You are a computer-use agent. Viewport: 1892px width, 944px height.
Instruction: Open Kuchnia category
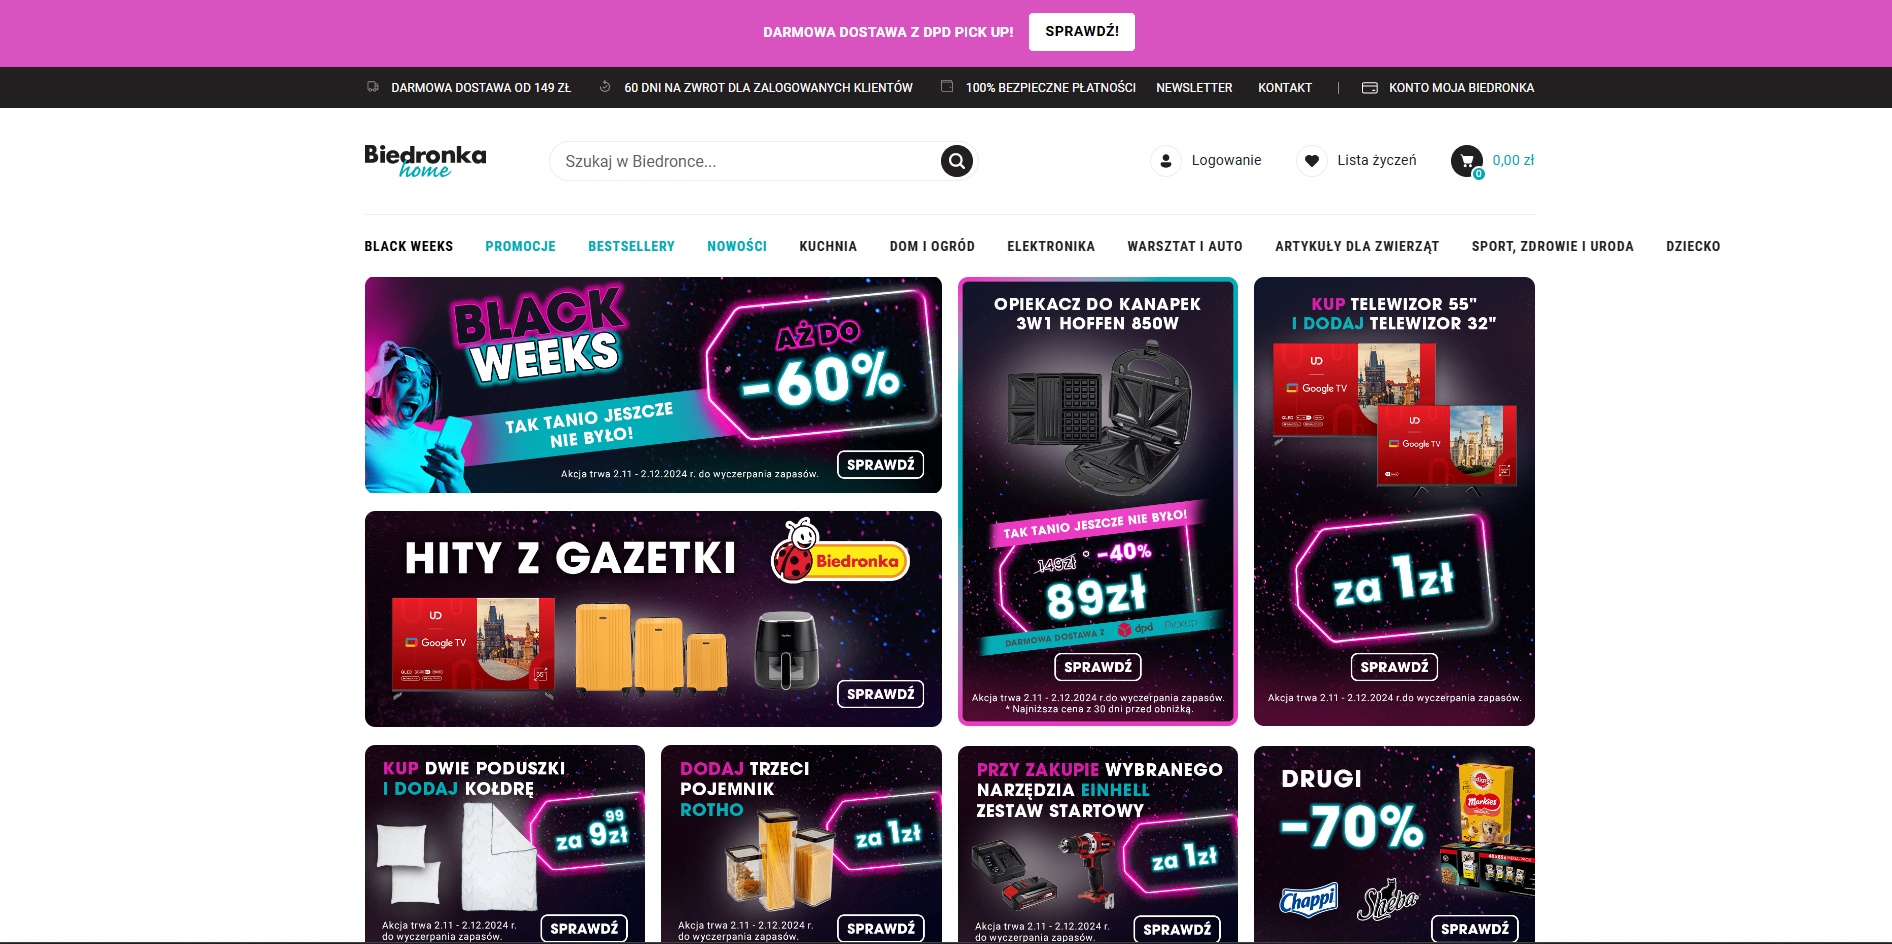click(828, 246)
